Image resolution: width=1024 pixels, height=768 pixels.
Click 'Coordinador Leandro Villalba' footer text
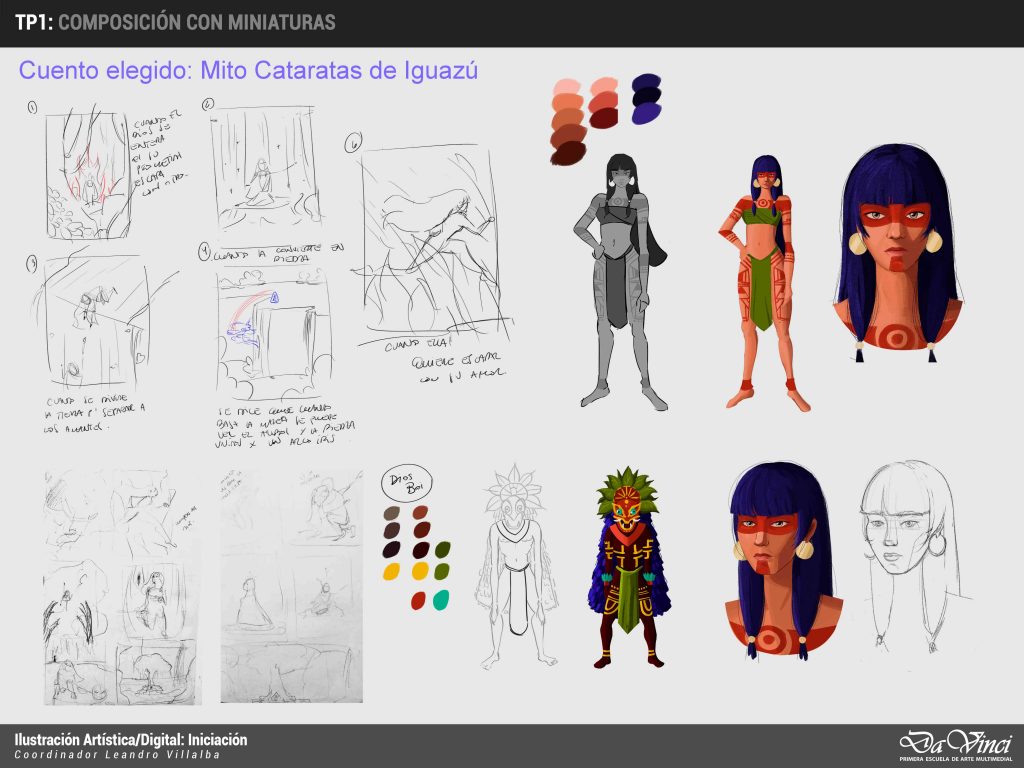tap(117, 754)
